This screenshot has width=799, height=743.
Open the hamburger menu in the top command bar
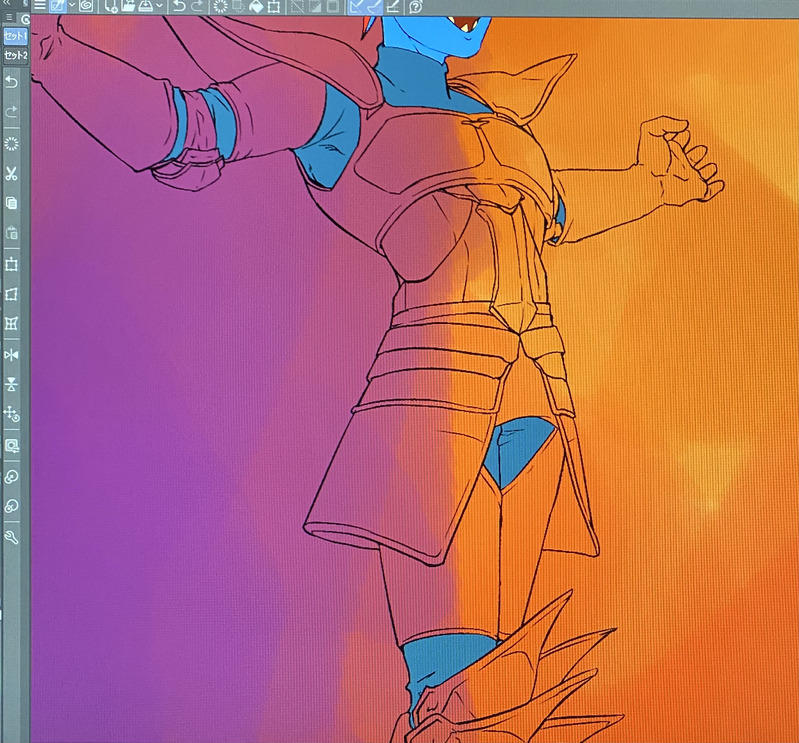(39, 6)
